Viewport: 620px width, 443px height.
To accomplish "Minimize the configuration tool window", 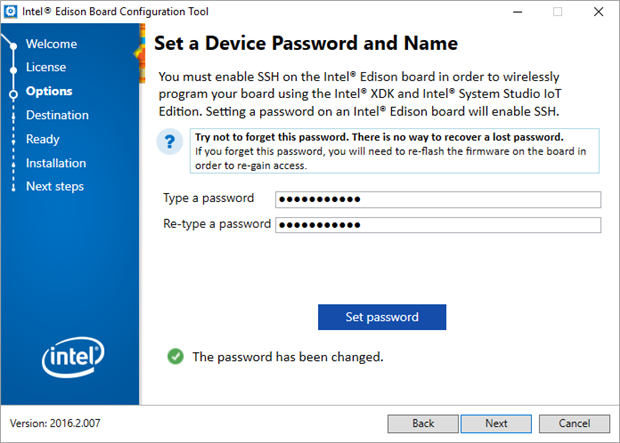I will 511,12.
